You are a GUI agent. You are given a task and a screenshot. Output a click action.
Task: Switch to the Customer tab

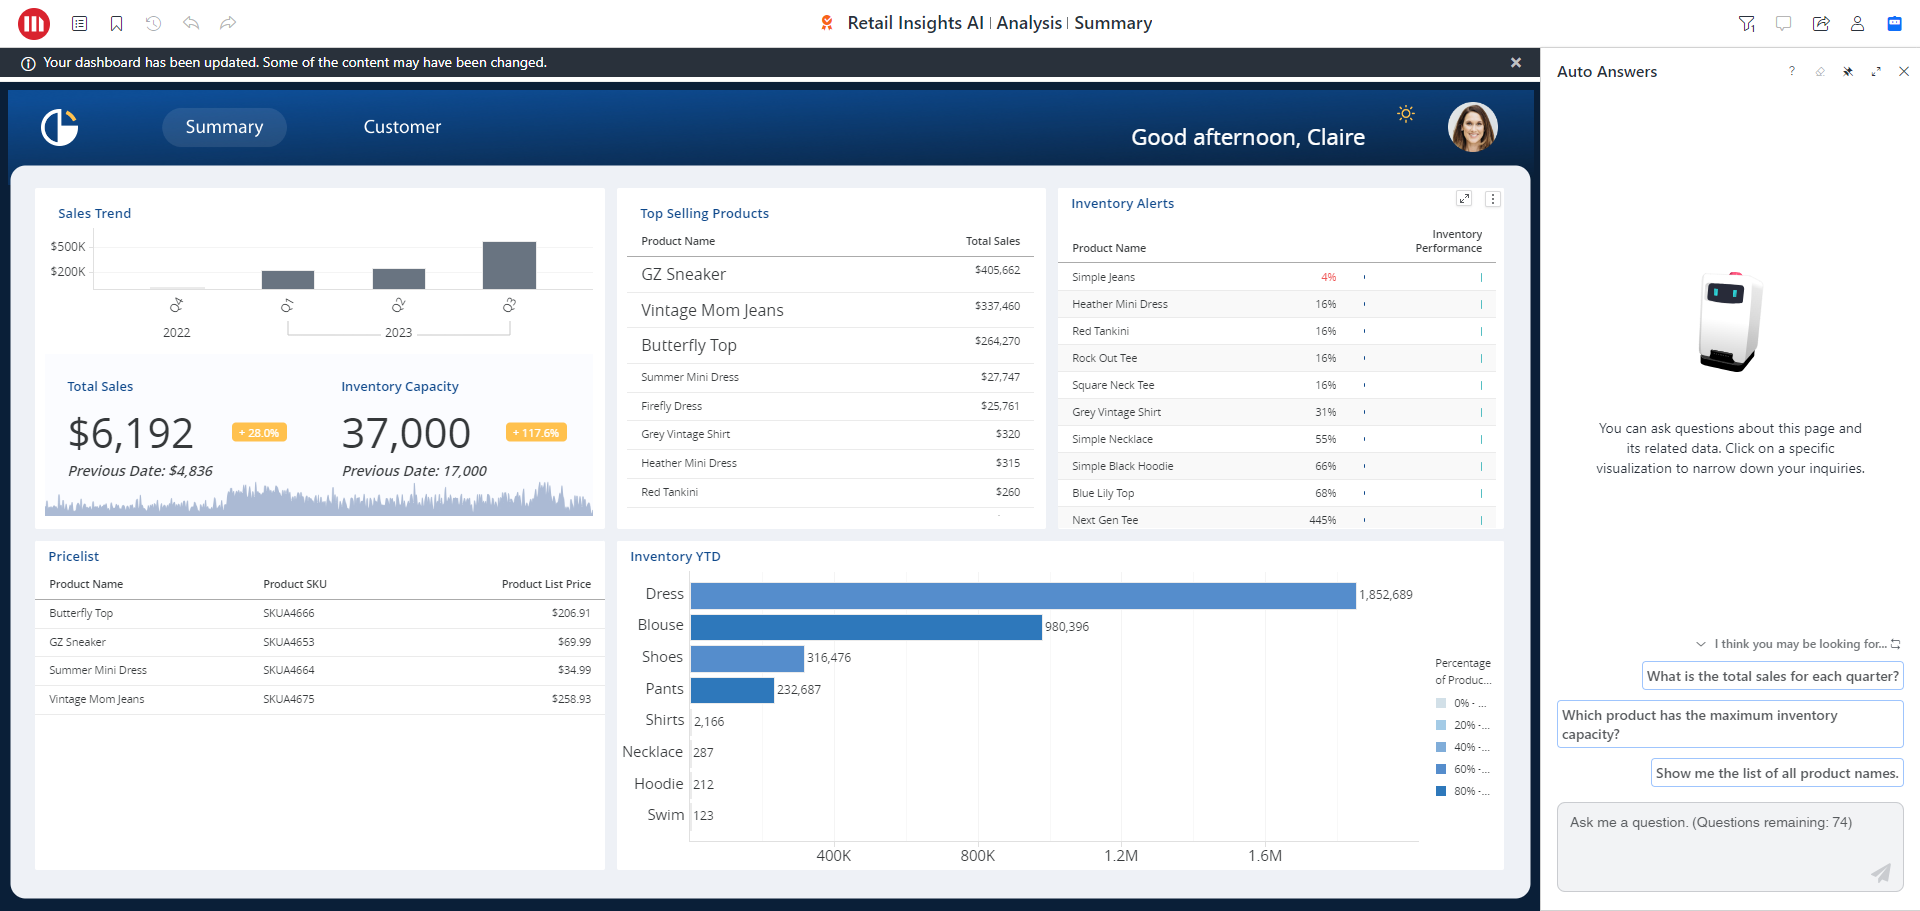pyautogui.click(x=402, y=127)
